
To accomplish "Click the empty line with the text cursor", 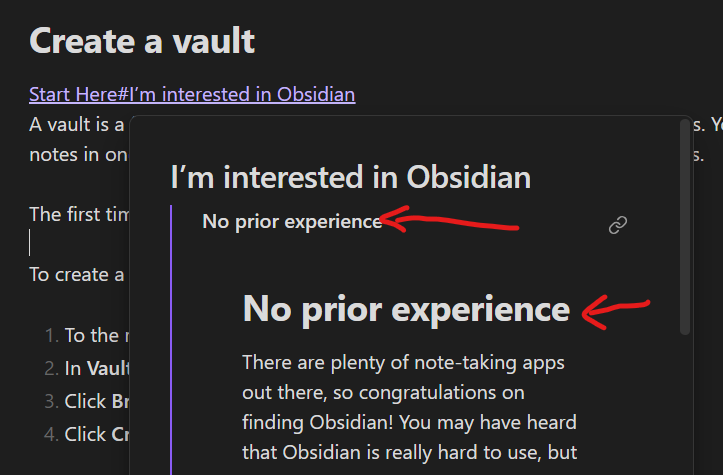I will [x=79, y=243].
